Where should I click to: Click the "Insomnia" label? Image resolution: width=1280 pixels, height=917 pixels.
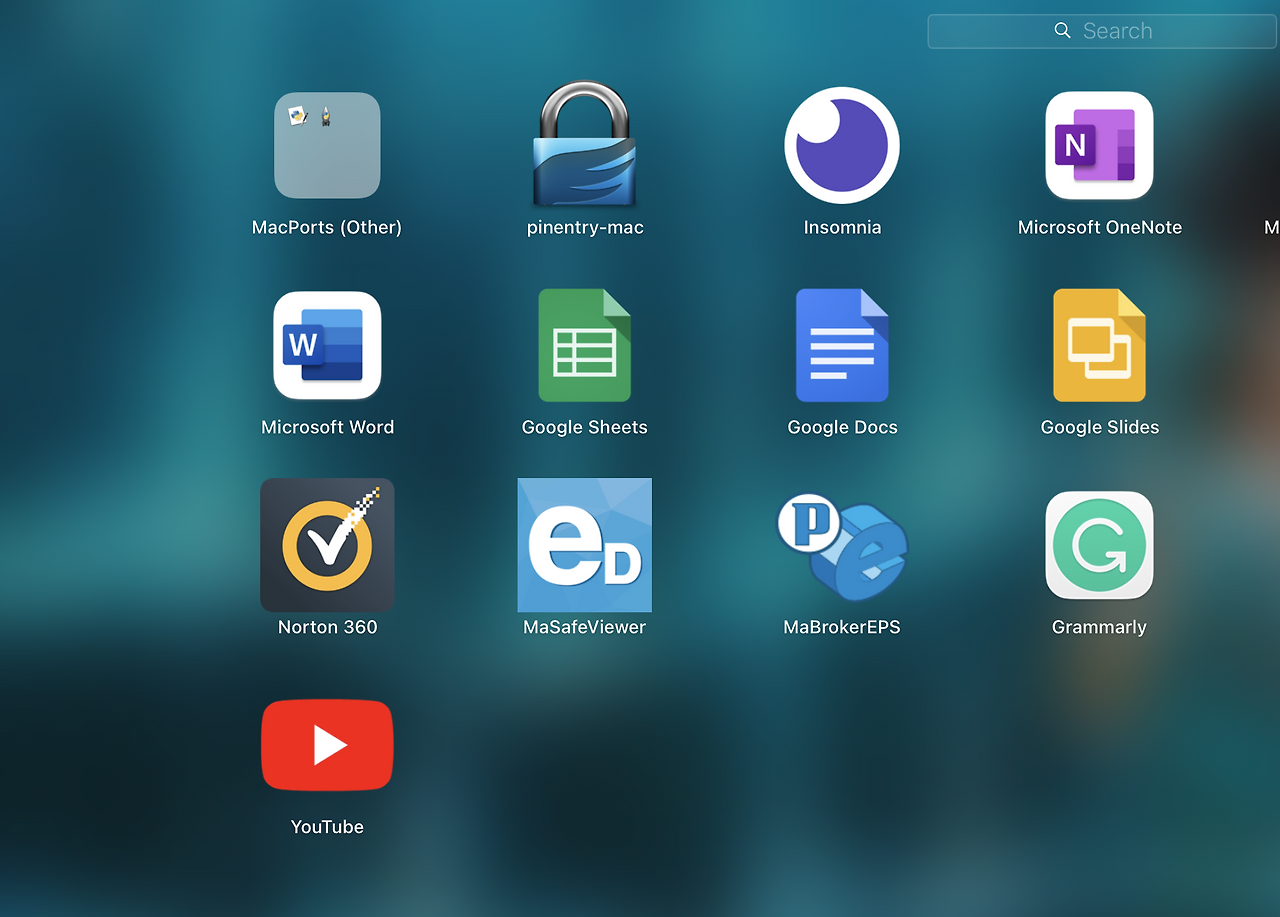[x=842, y=227]
